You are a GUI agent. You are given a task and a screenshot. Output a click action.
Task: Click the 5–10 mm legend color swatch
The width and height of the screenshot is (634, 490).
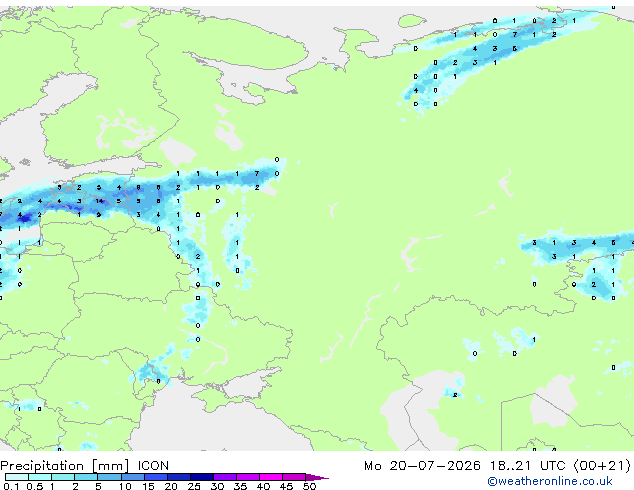click(110, 477)
